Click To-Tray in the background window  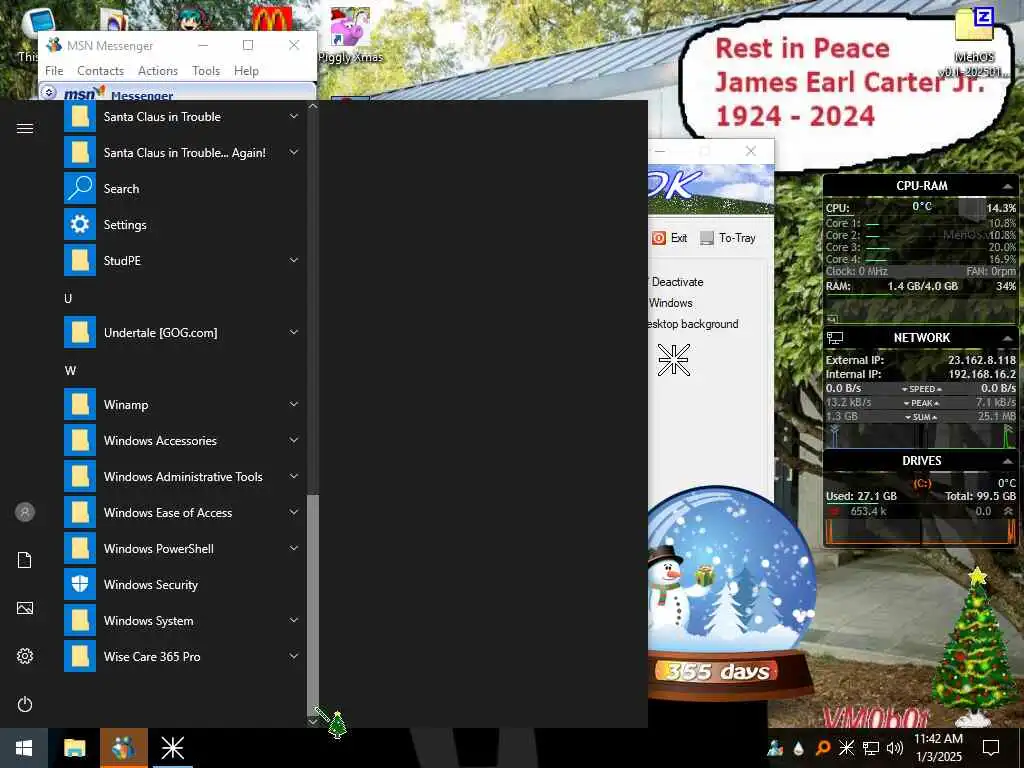(x=728, y=238)
